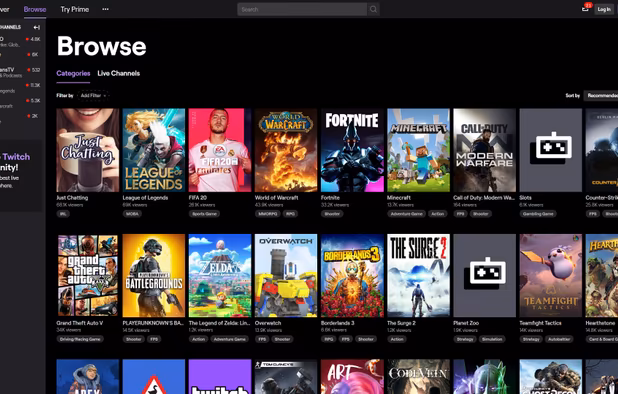
Task: Open the Overwatch cover thumbnail
Action: tap(286, 275)
